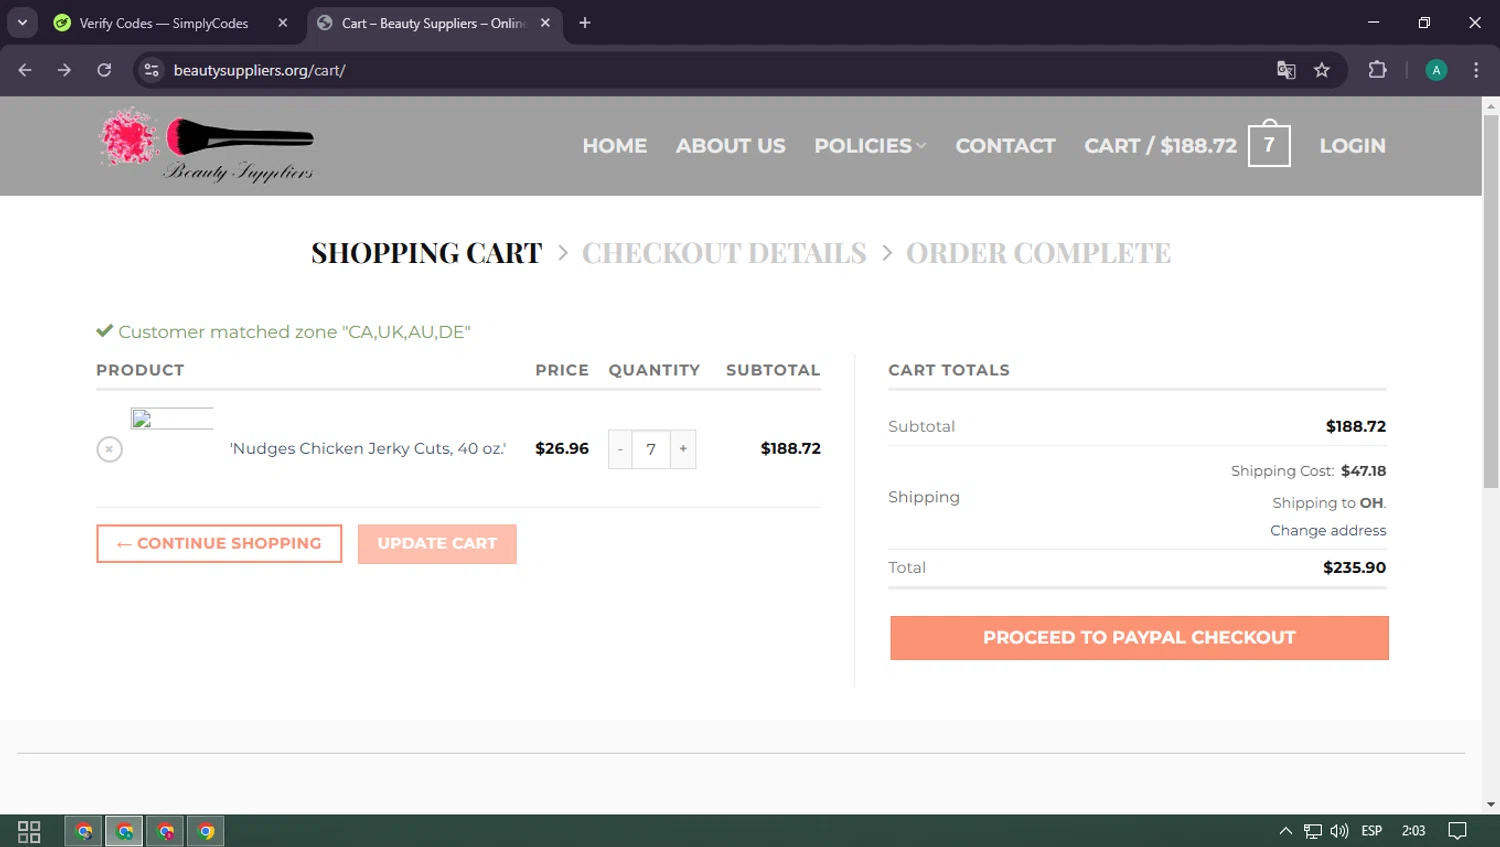Increase quantity with the plus button

coord(683,449)
